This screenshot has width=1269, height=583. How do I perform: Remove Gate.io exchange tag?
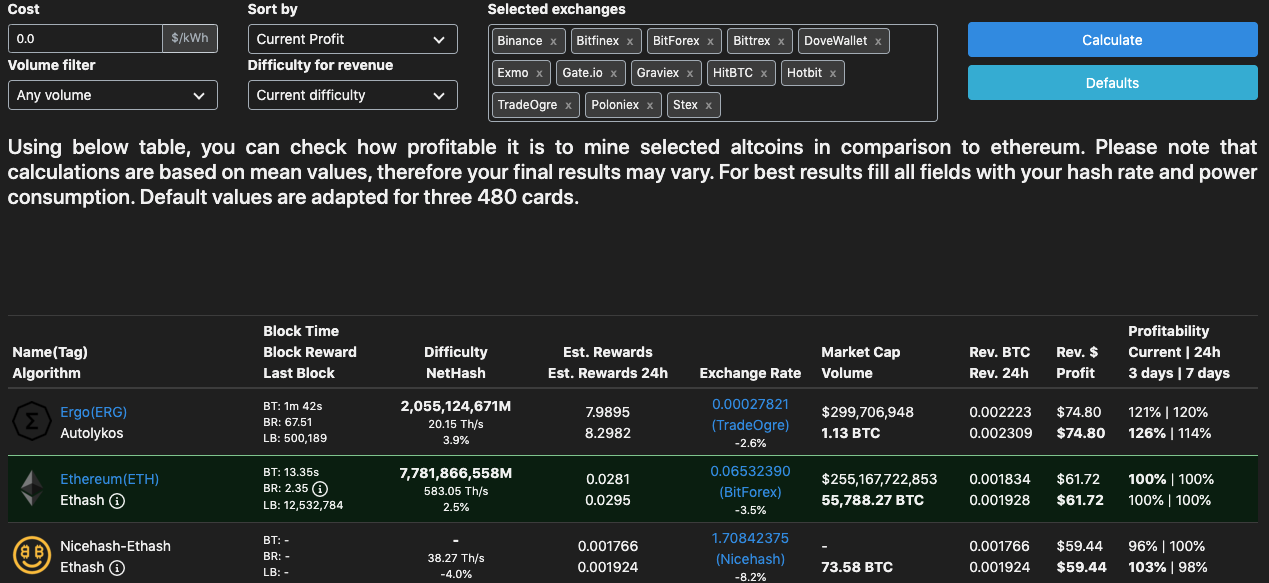(x=614, y=74)
